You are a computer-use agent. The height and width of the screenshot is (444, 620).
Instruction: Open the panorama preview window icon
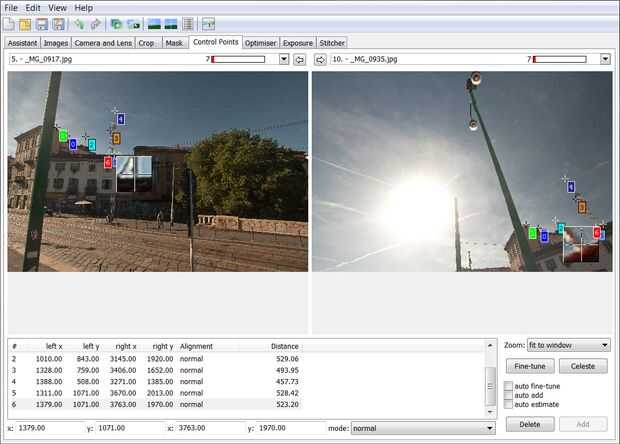click(x=154, y=25)
